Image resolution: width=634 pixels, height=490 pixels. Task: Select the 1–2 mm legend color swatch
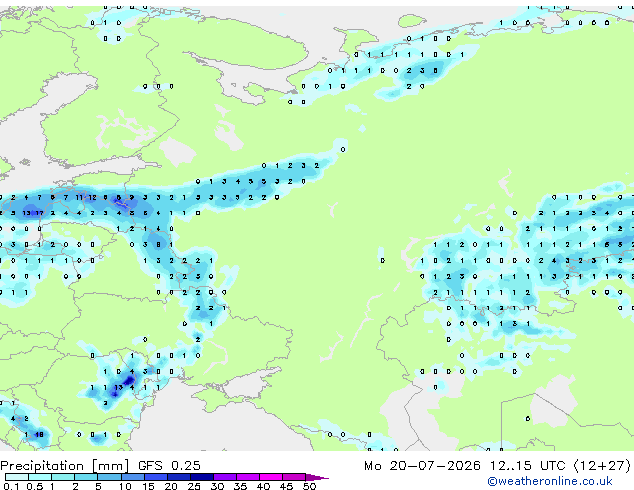click(63, 477)
